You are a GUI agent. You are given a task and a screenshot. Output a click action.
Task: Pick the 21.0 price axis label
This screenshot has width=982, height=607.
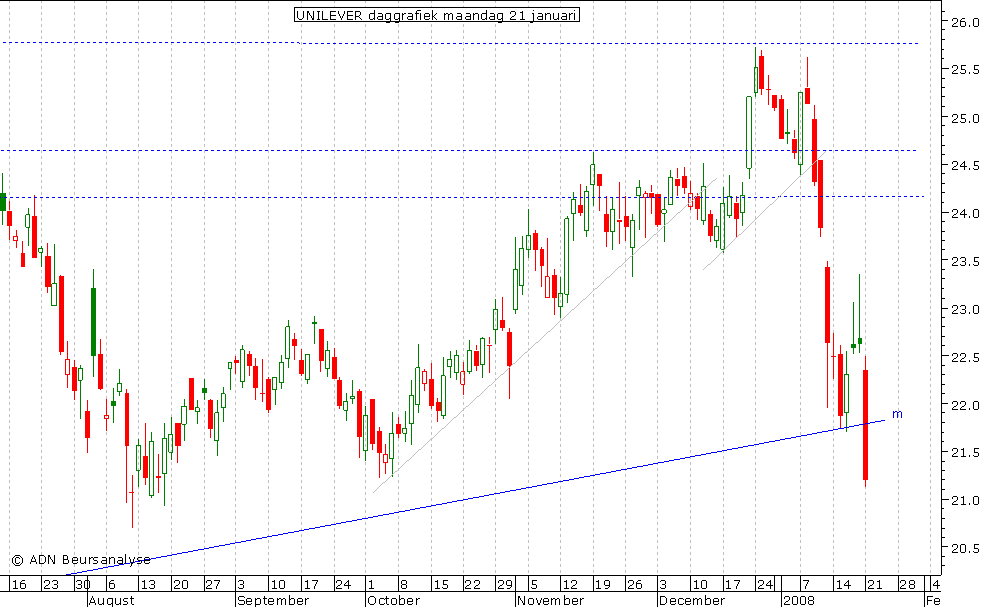click(964, 501)
